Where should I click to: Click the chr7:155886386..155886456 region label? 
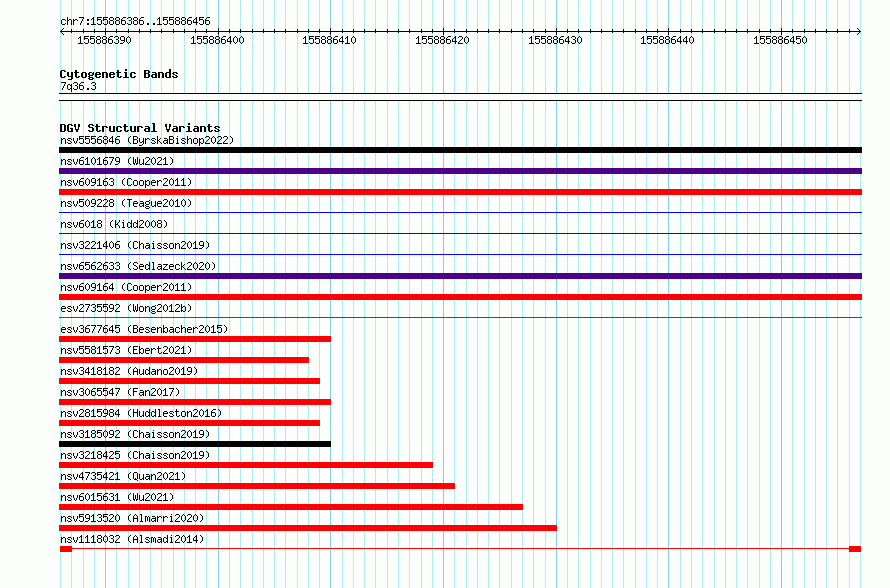(x=135, y=21)
